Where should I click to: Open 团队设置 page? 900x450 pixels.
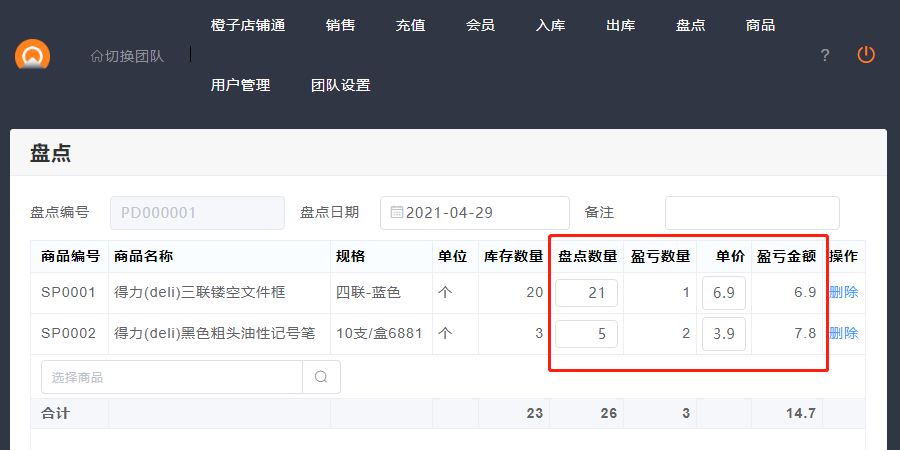[340, 85]
